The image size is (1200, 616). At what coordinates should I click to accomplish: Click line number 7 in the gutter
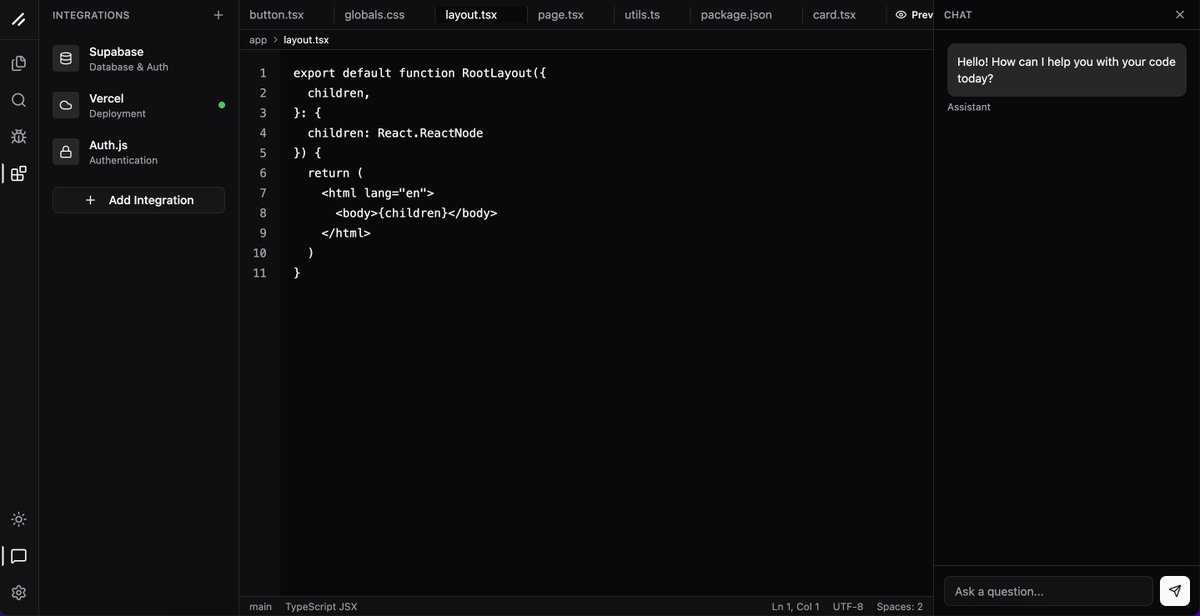point(262,193)
